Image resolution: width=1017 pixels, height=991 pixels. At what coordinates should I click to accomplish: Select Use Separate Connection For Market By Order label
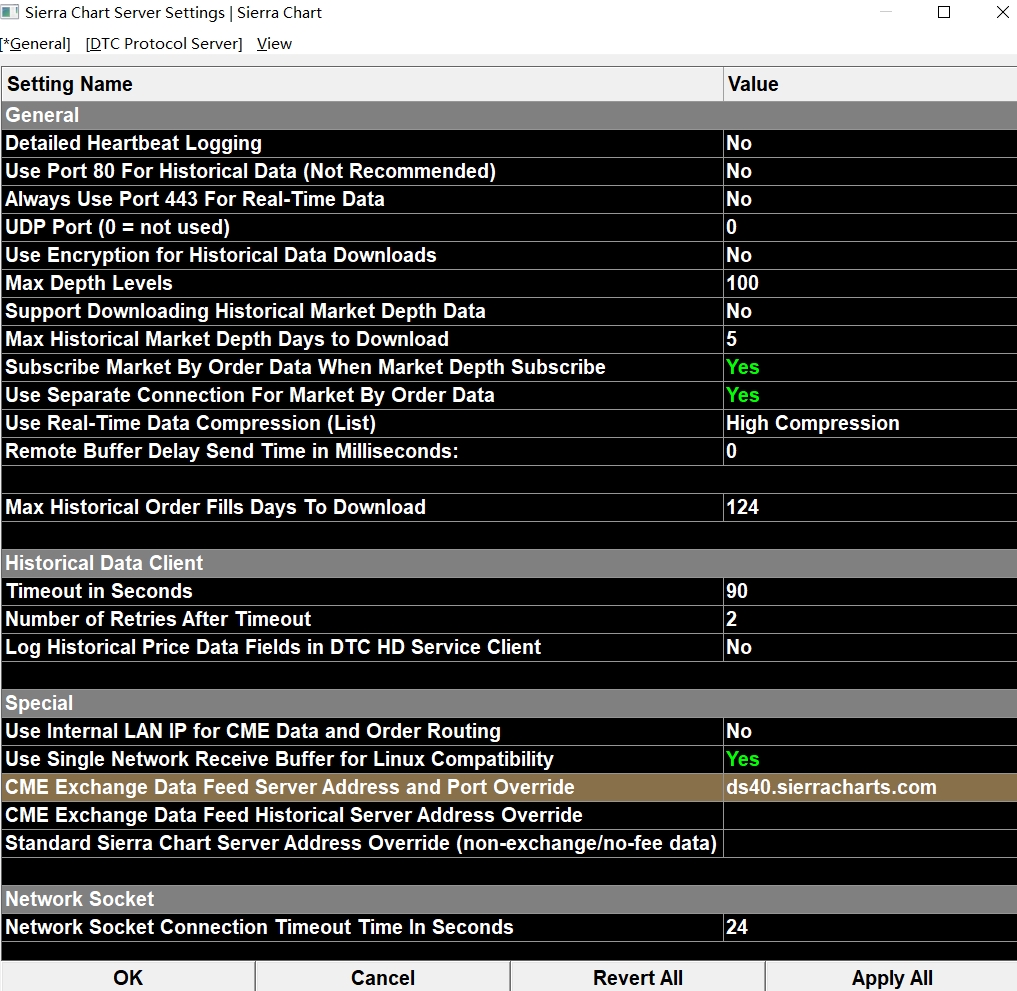tap(250, 395)
